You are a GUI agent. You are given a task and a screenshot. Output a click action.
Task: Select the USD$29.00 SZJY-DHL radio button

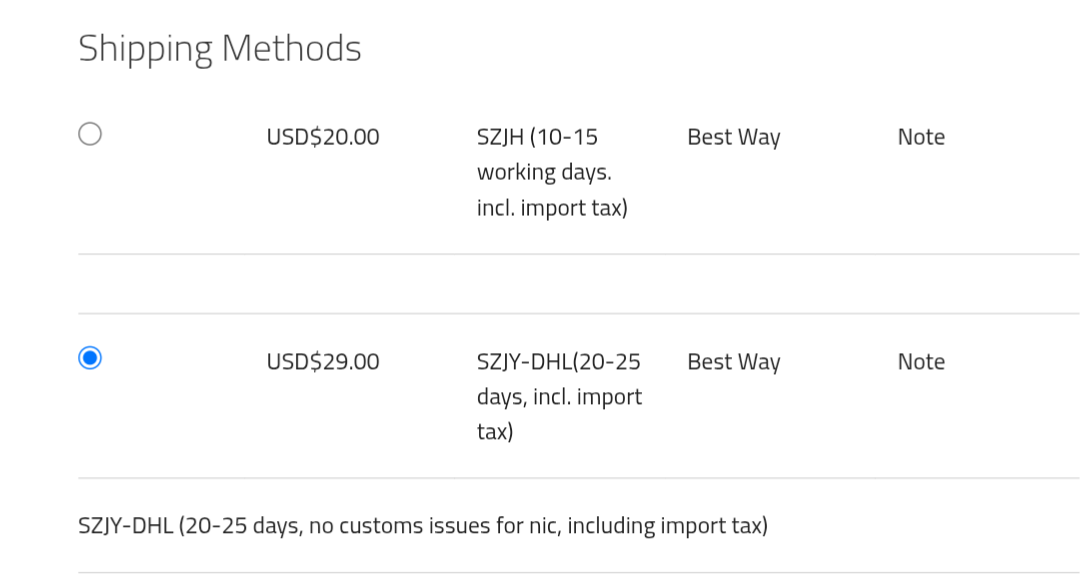coord(90,358)
